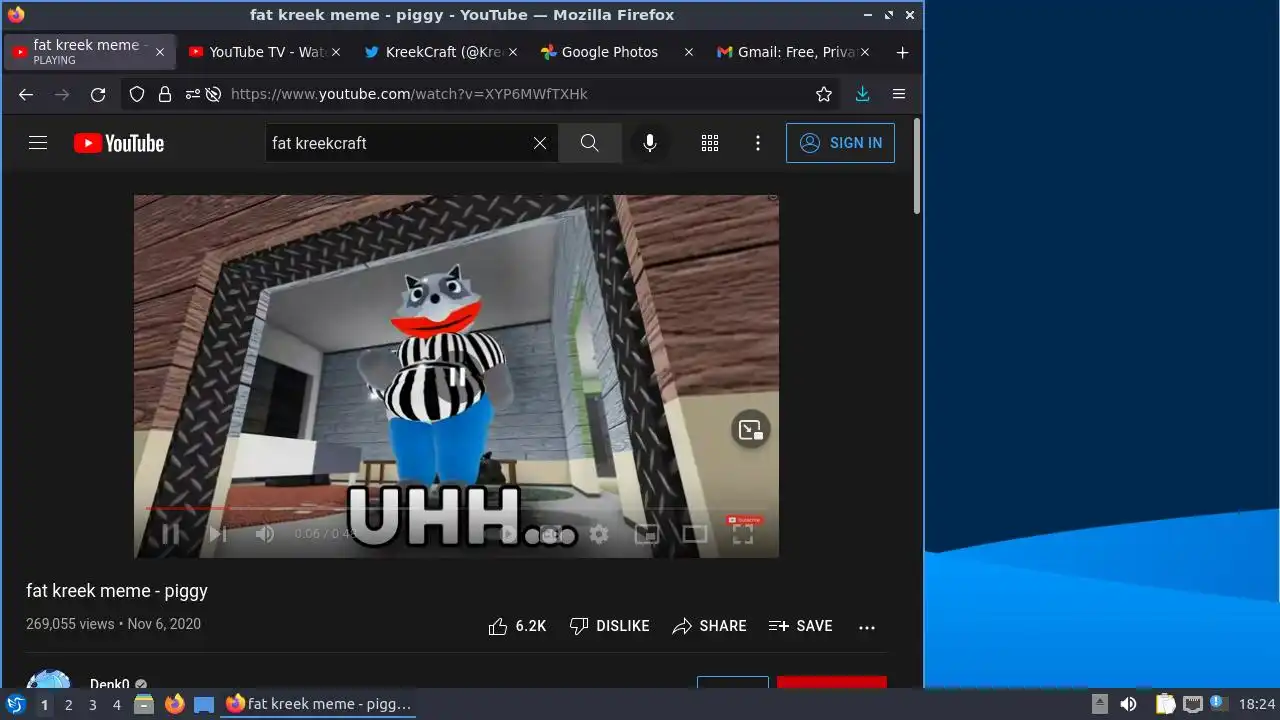This screenshot has height=720, width=1280.
Task: Open the Firefox application menu
Action: [899, 94]
